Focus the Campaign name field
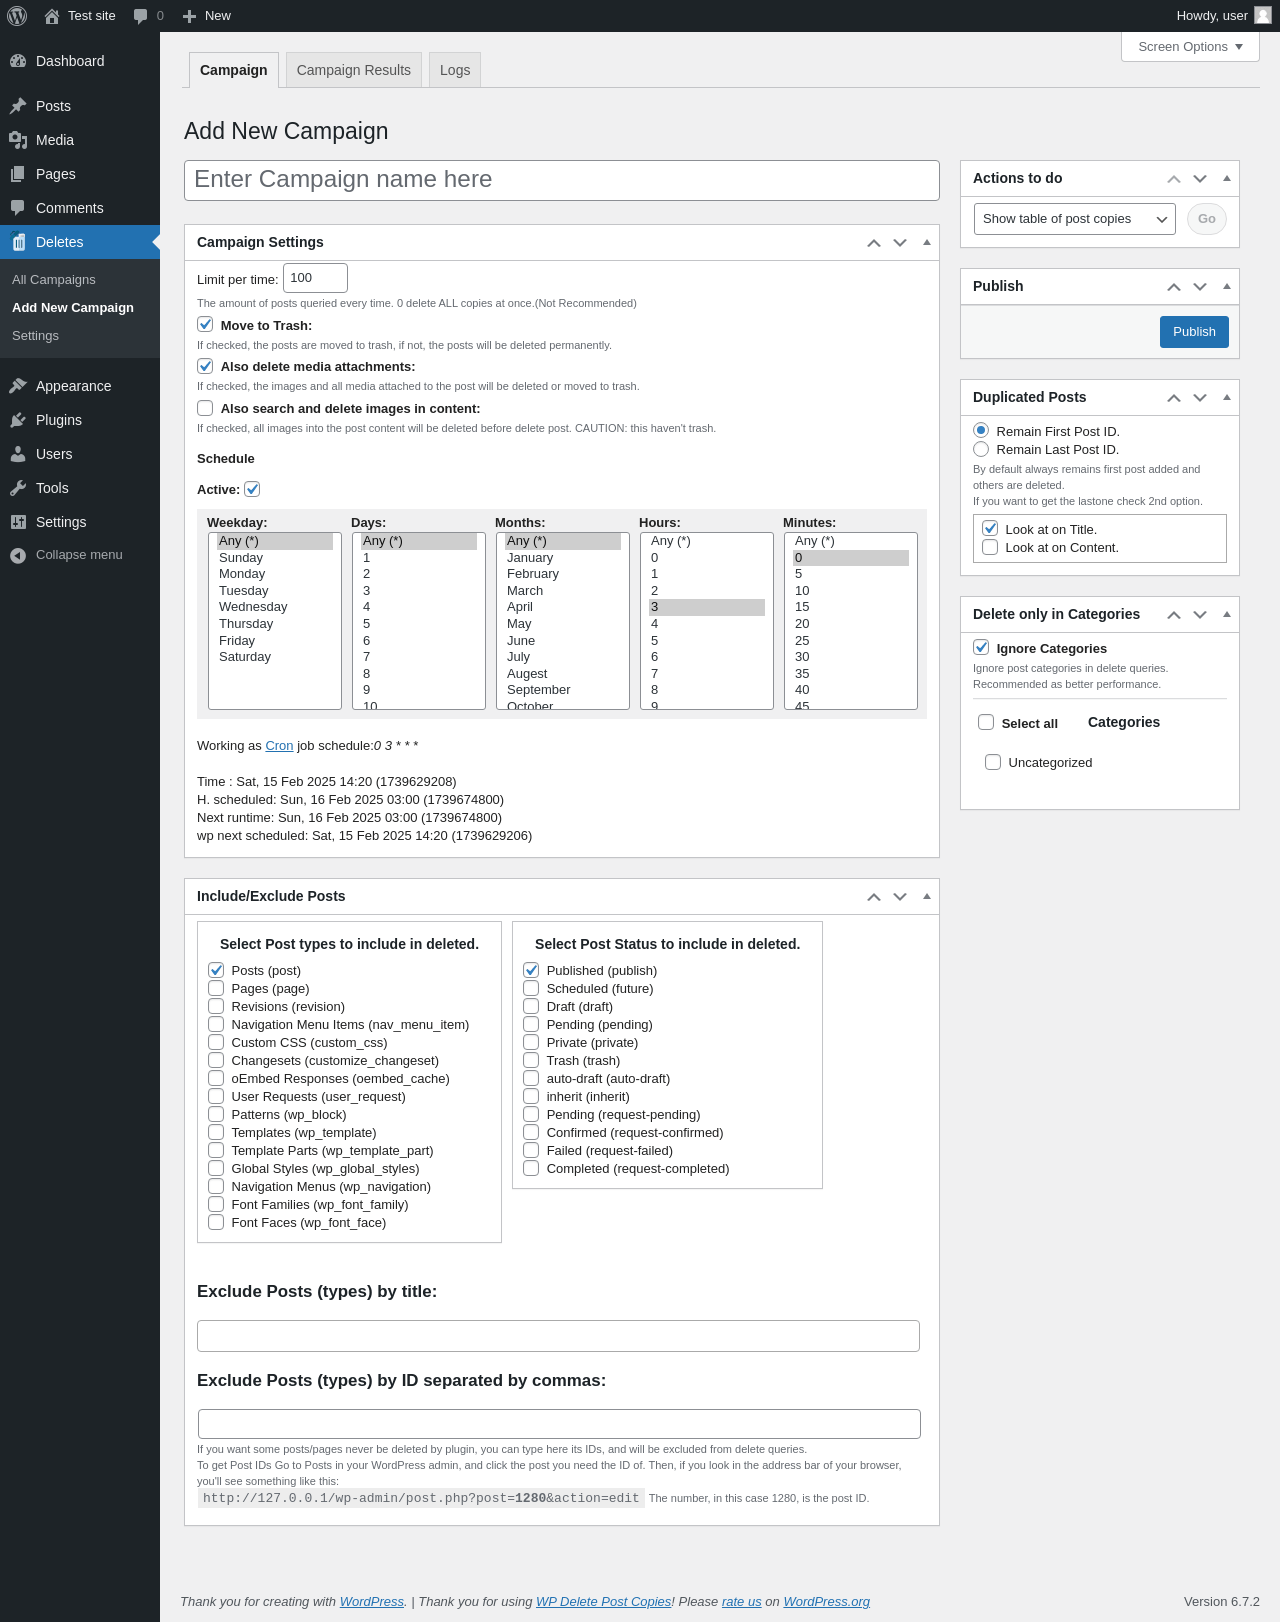 pyautogui.click(x=562, y=180)
